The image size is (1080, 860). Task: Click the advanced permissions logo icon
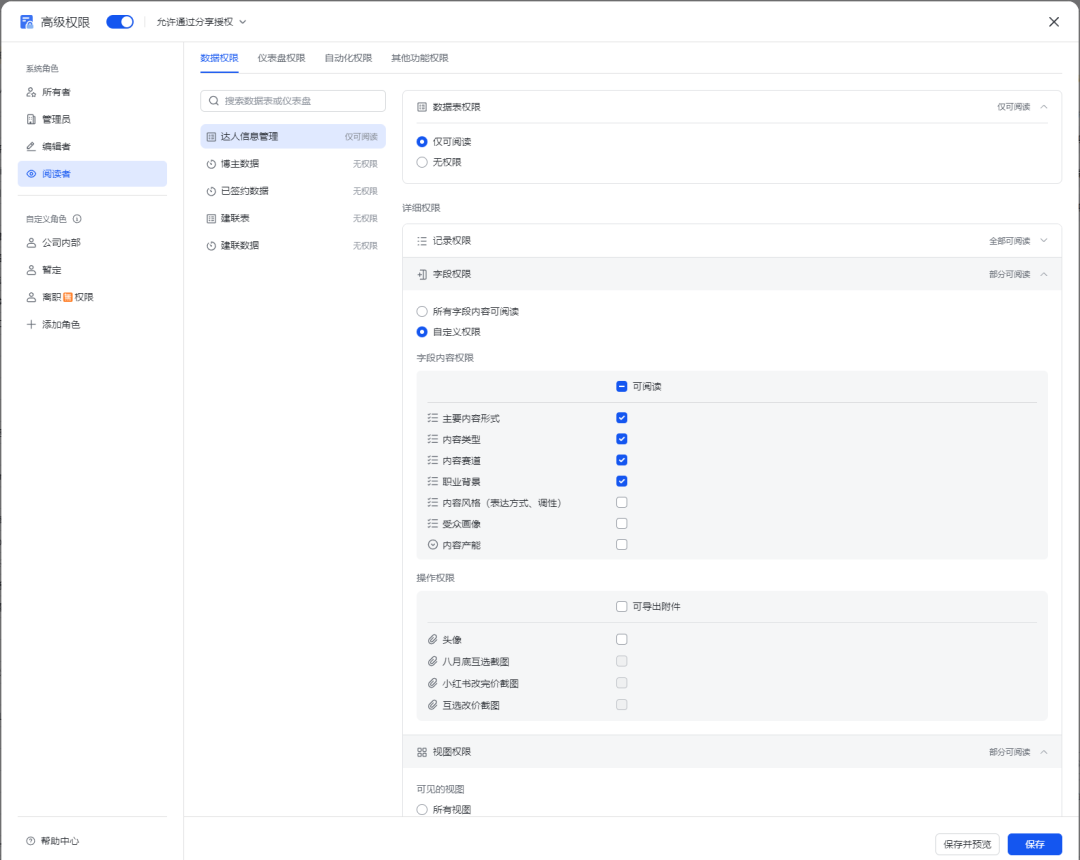(x=26, y=22)
